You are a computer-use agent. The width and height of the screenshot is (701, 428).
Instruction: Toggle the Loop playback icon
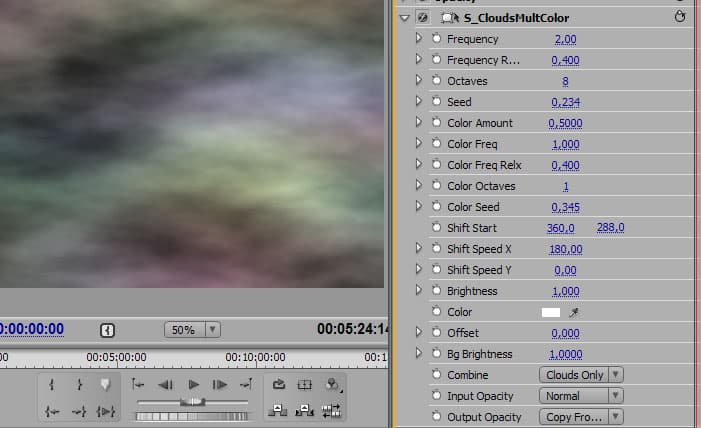pos(279,384)
